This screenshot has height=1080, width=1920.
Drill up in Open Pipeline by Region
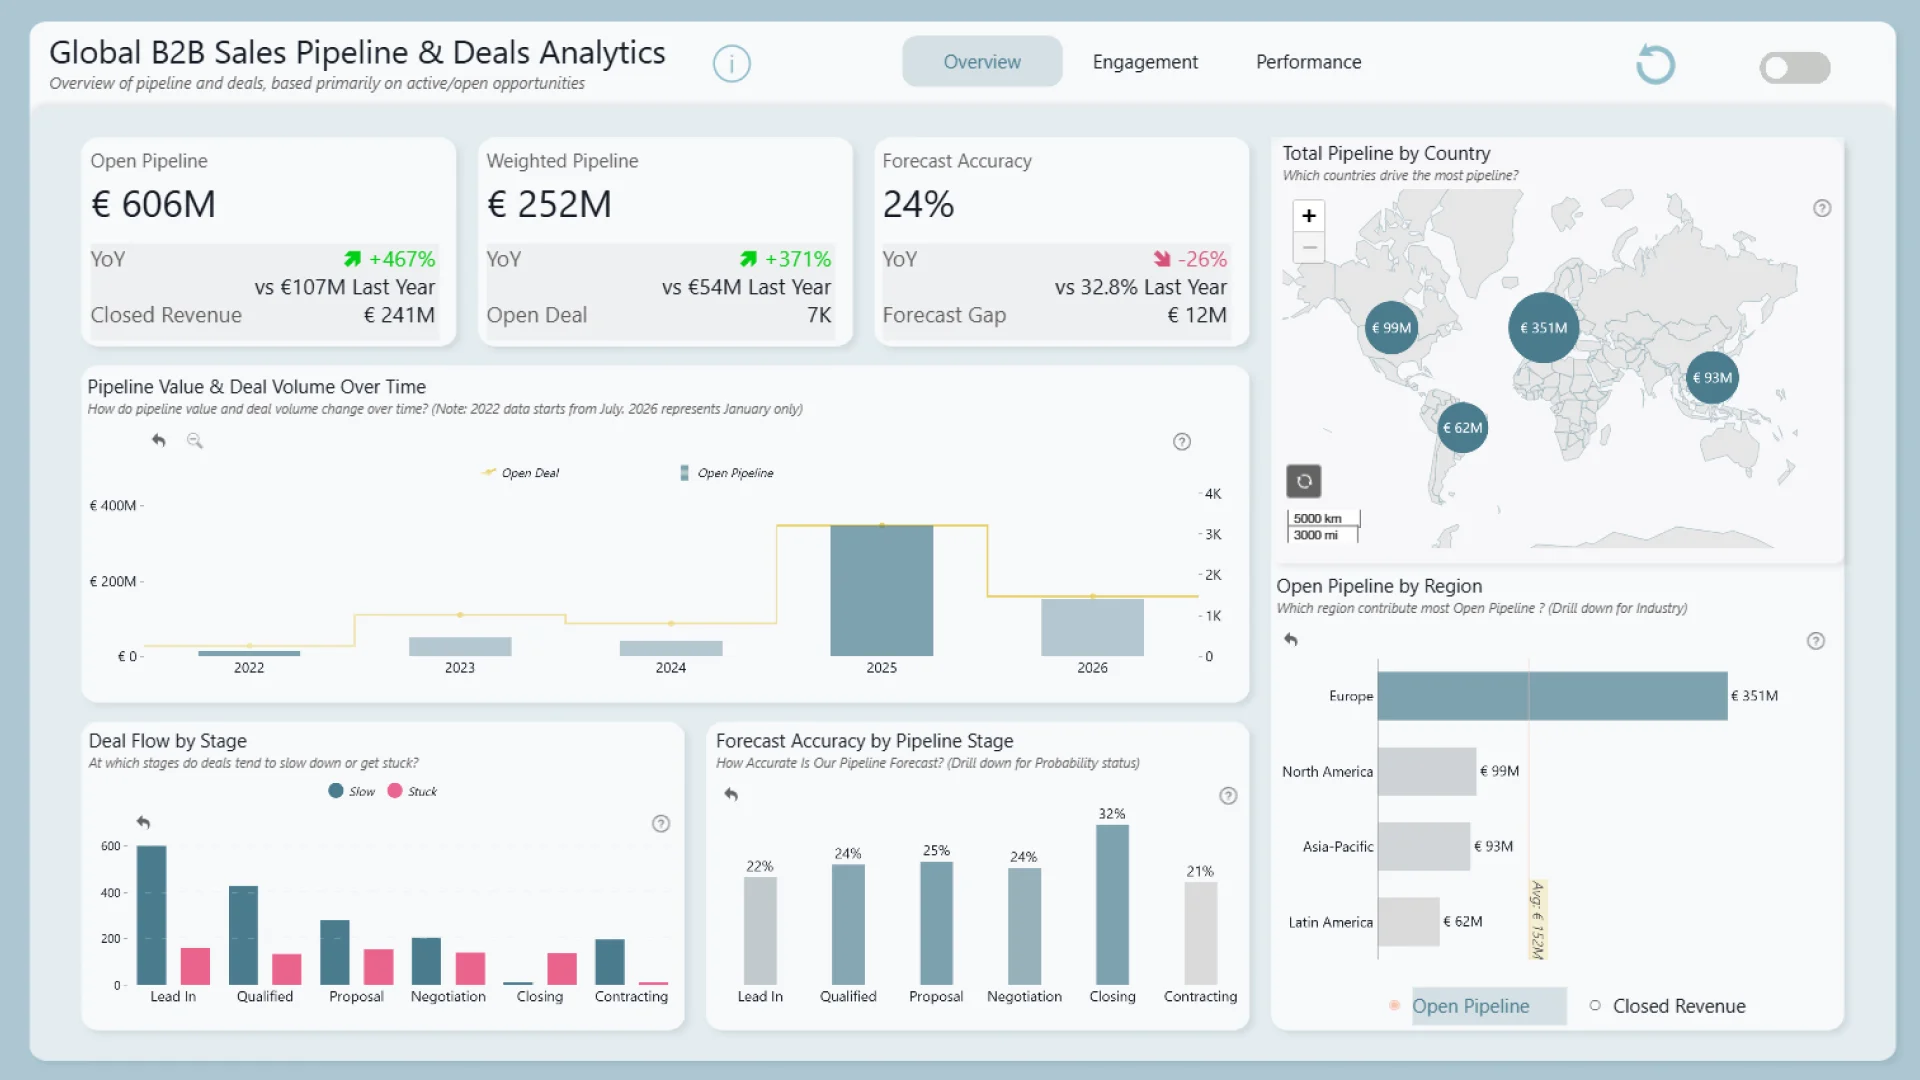[x=1291, y=640]
